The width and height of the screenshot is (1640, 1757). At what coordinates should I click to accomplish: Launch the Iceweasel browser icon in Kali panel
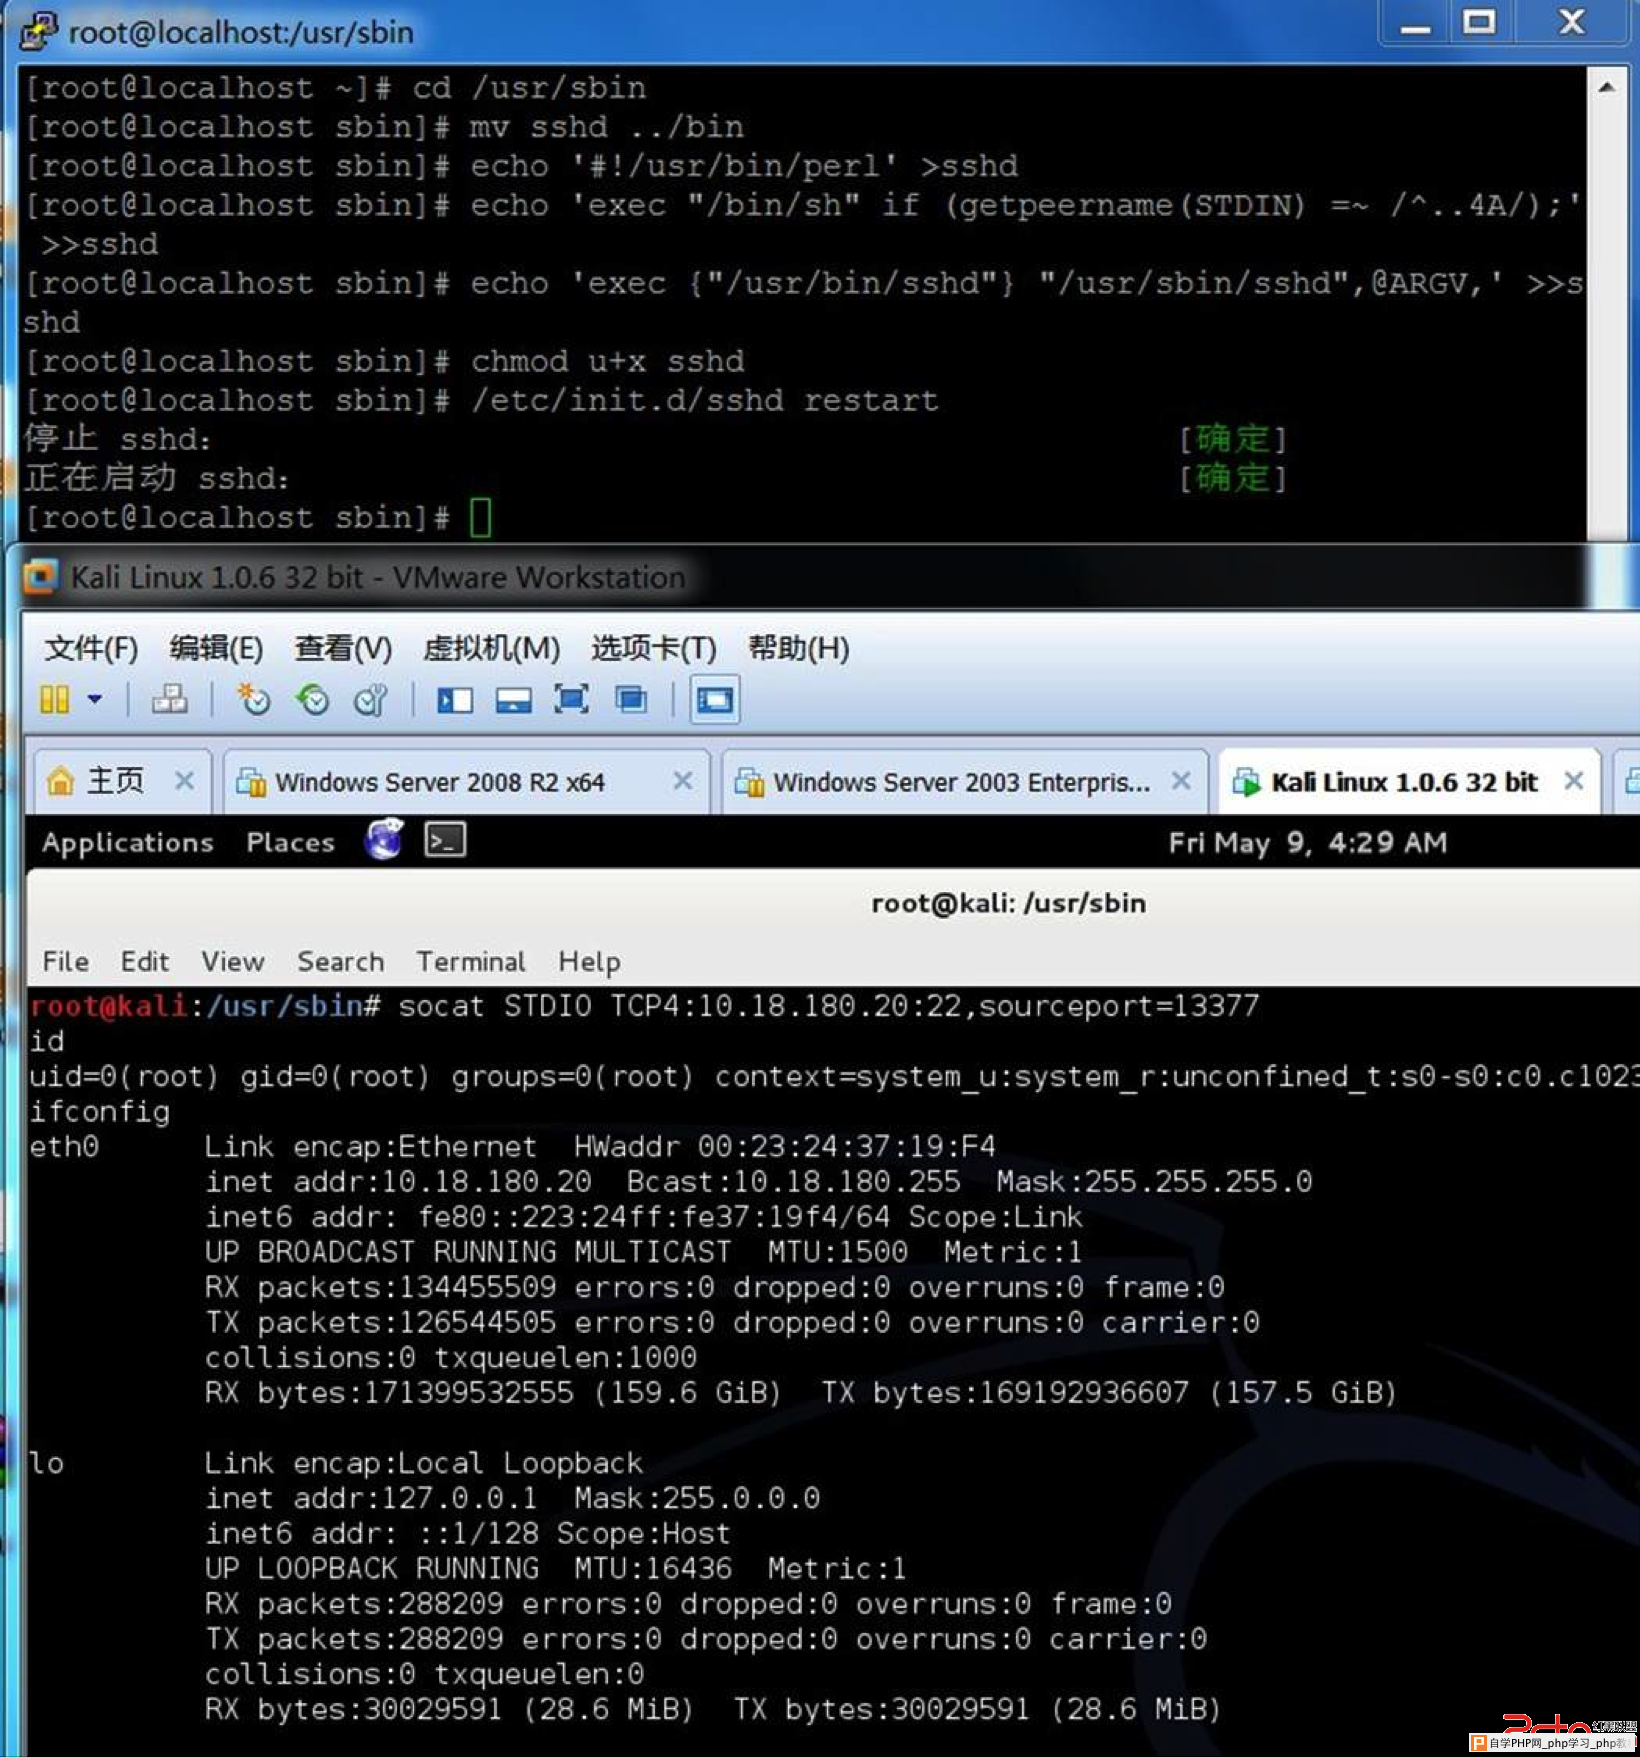pos(384,840)
